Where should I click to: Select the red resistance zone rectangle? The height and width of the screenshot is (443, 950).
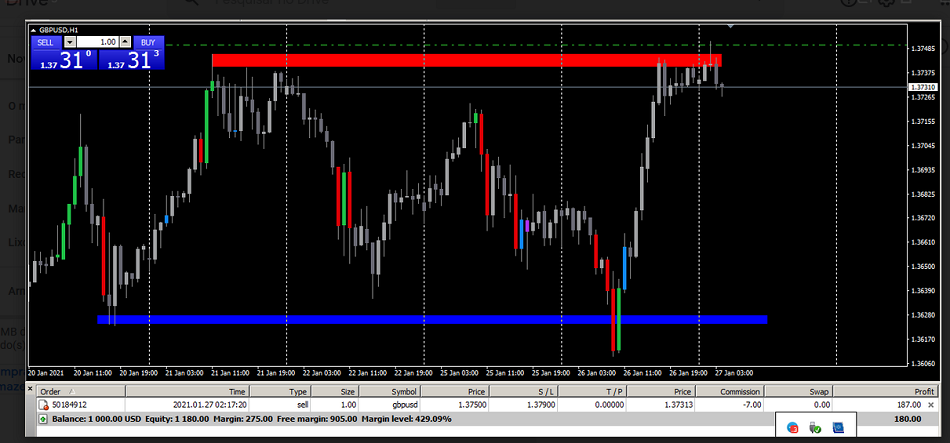465,60
